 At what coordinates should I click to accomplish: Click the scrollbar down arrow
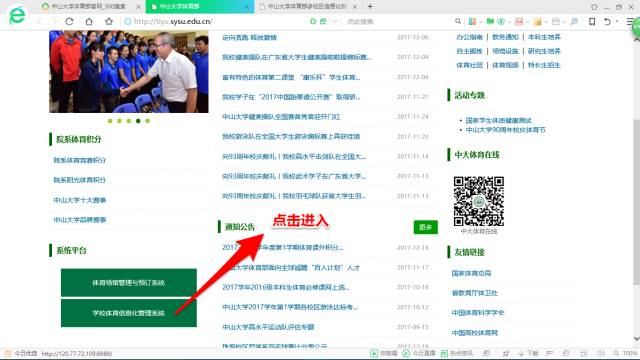tap(636, 339)
